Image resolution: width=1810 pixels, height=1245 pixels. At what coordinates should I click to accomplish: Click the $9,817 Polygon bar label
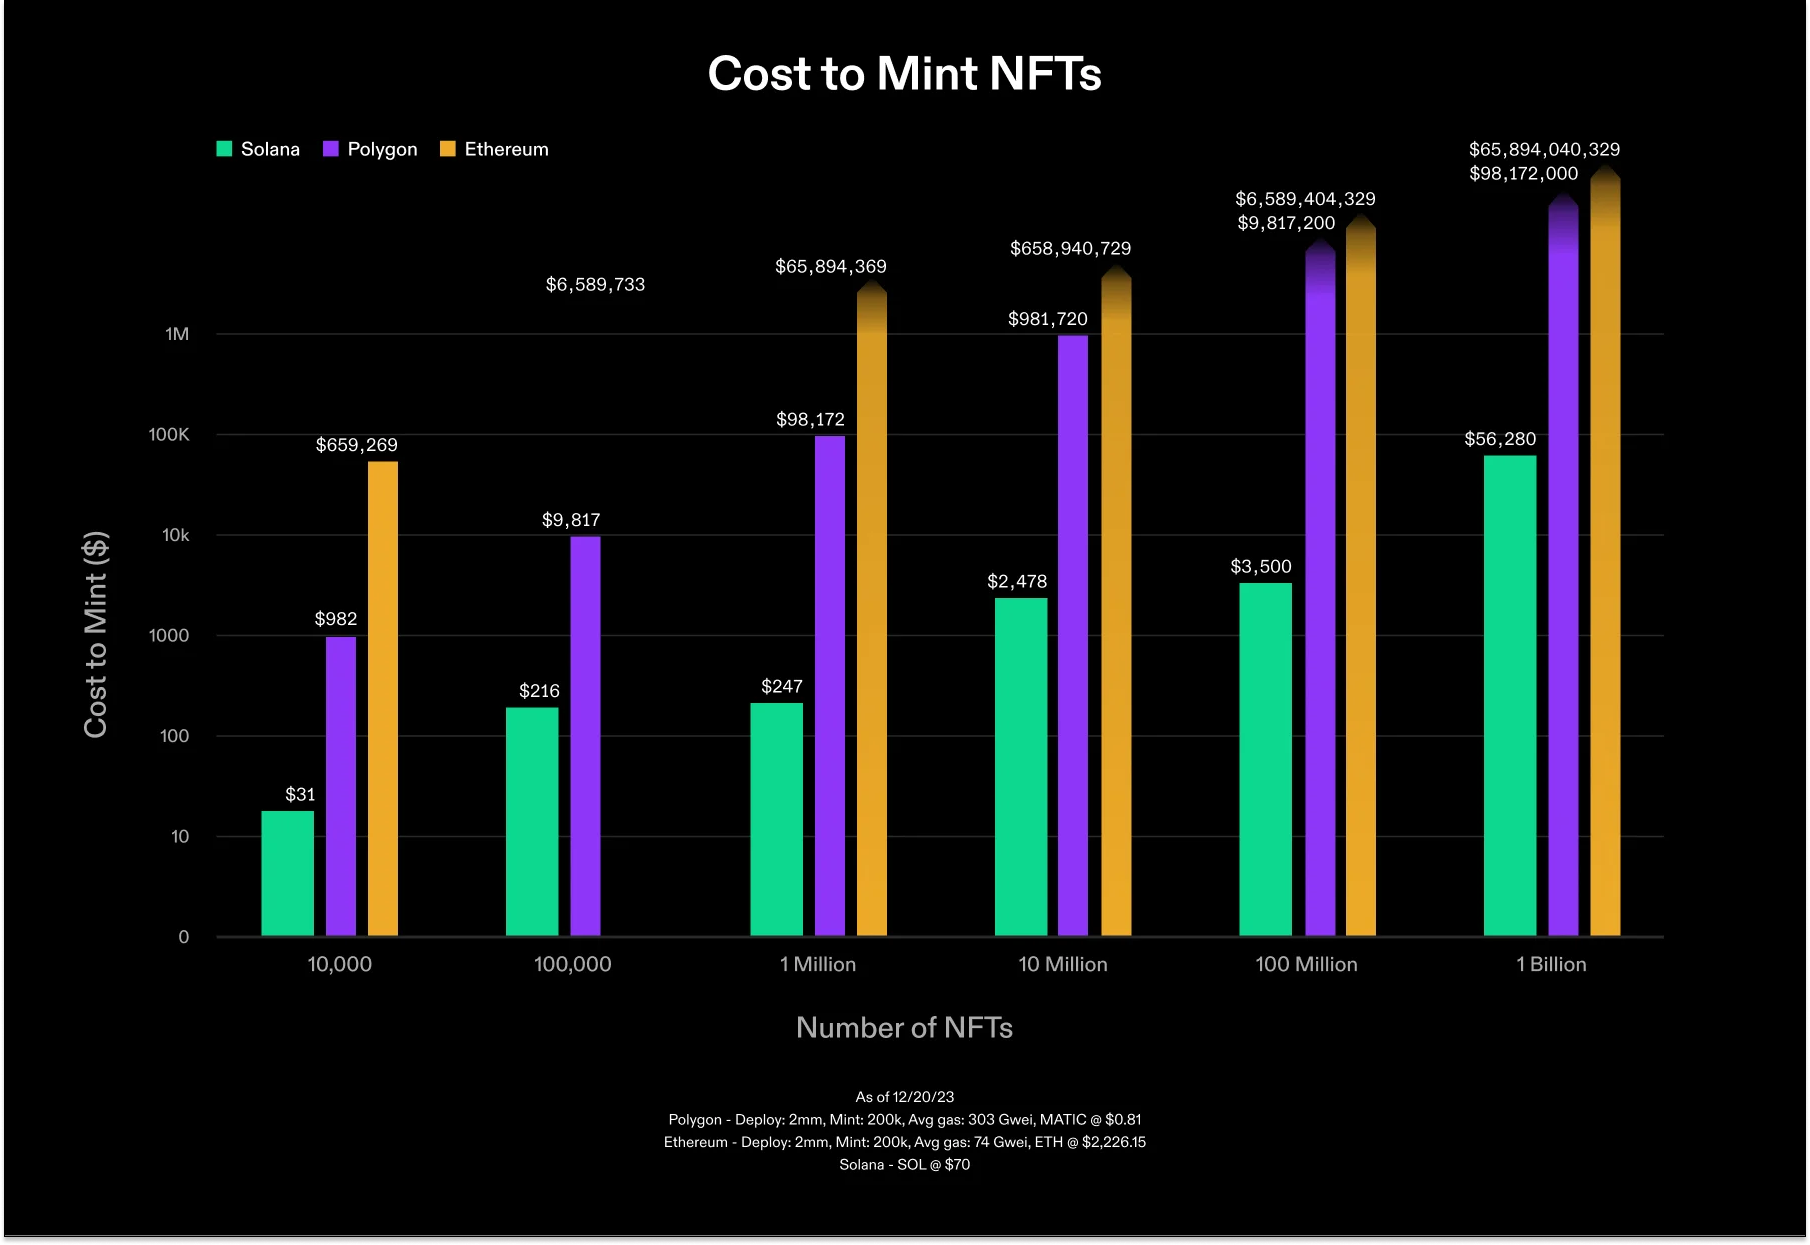[571, 520]
